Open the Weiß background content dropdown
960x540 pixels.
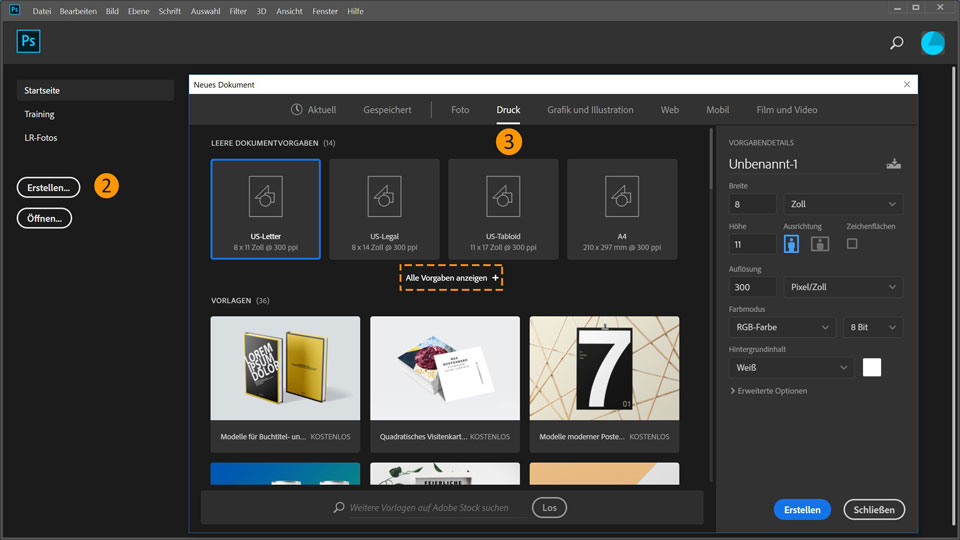click(x=791, y=367)
